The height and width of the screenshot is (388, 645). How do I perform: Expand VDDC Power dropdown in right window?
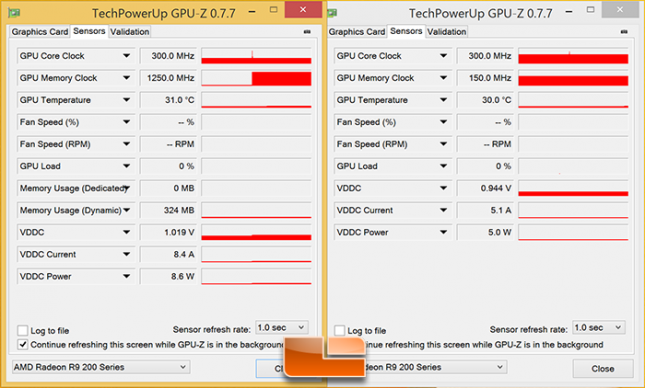pyautogui.click(x=443, y=232)
